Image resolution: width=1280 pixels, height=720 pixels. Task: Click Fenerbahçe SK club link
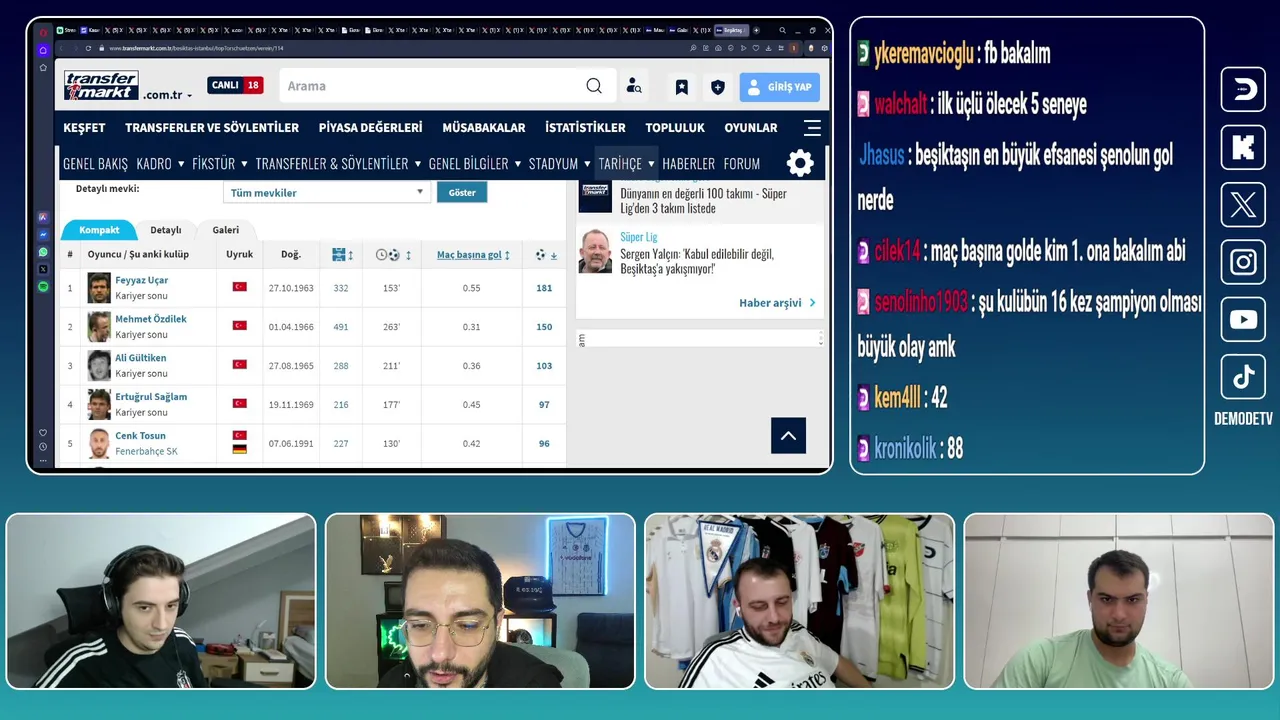(146, 451)
